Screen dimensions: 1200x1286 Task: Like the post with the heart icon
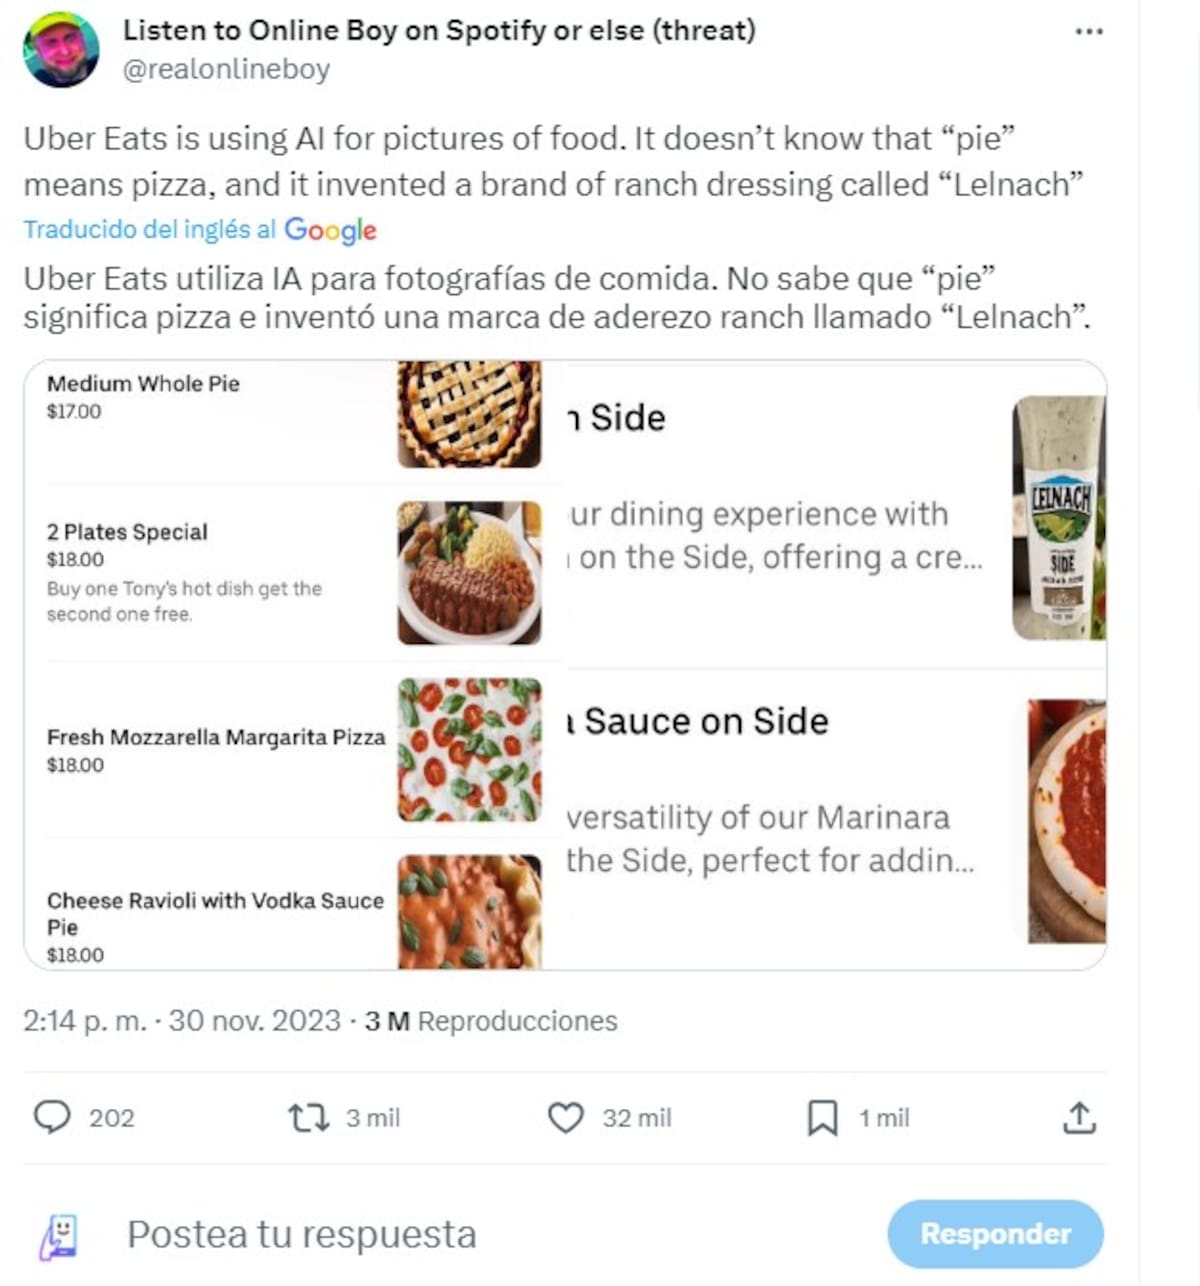[565, 1117]
